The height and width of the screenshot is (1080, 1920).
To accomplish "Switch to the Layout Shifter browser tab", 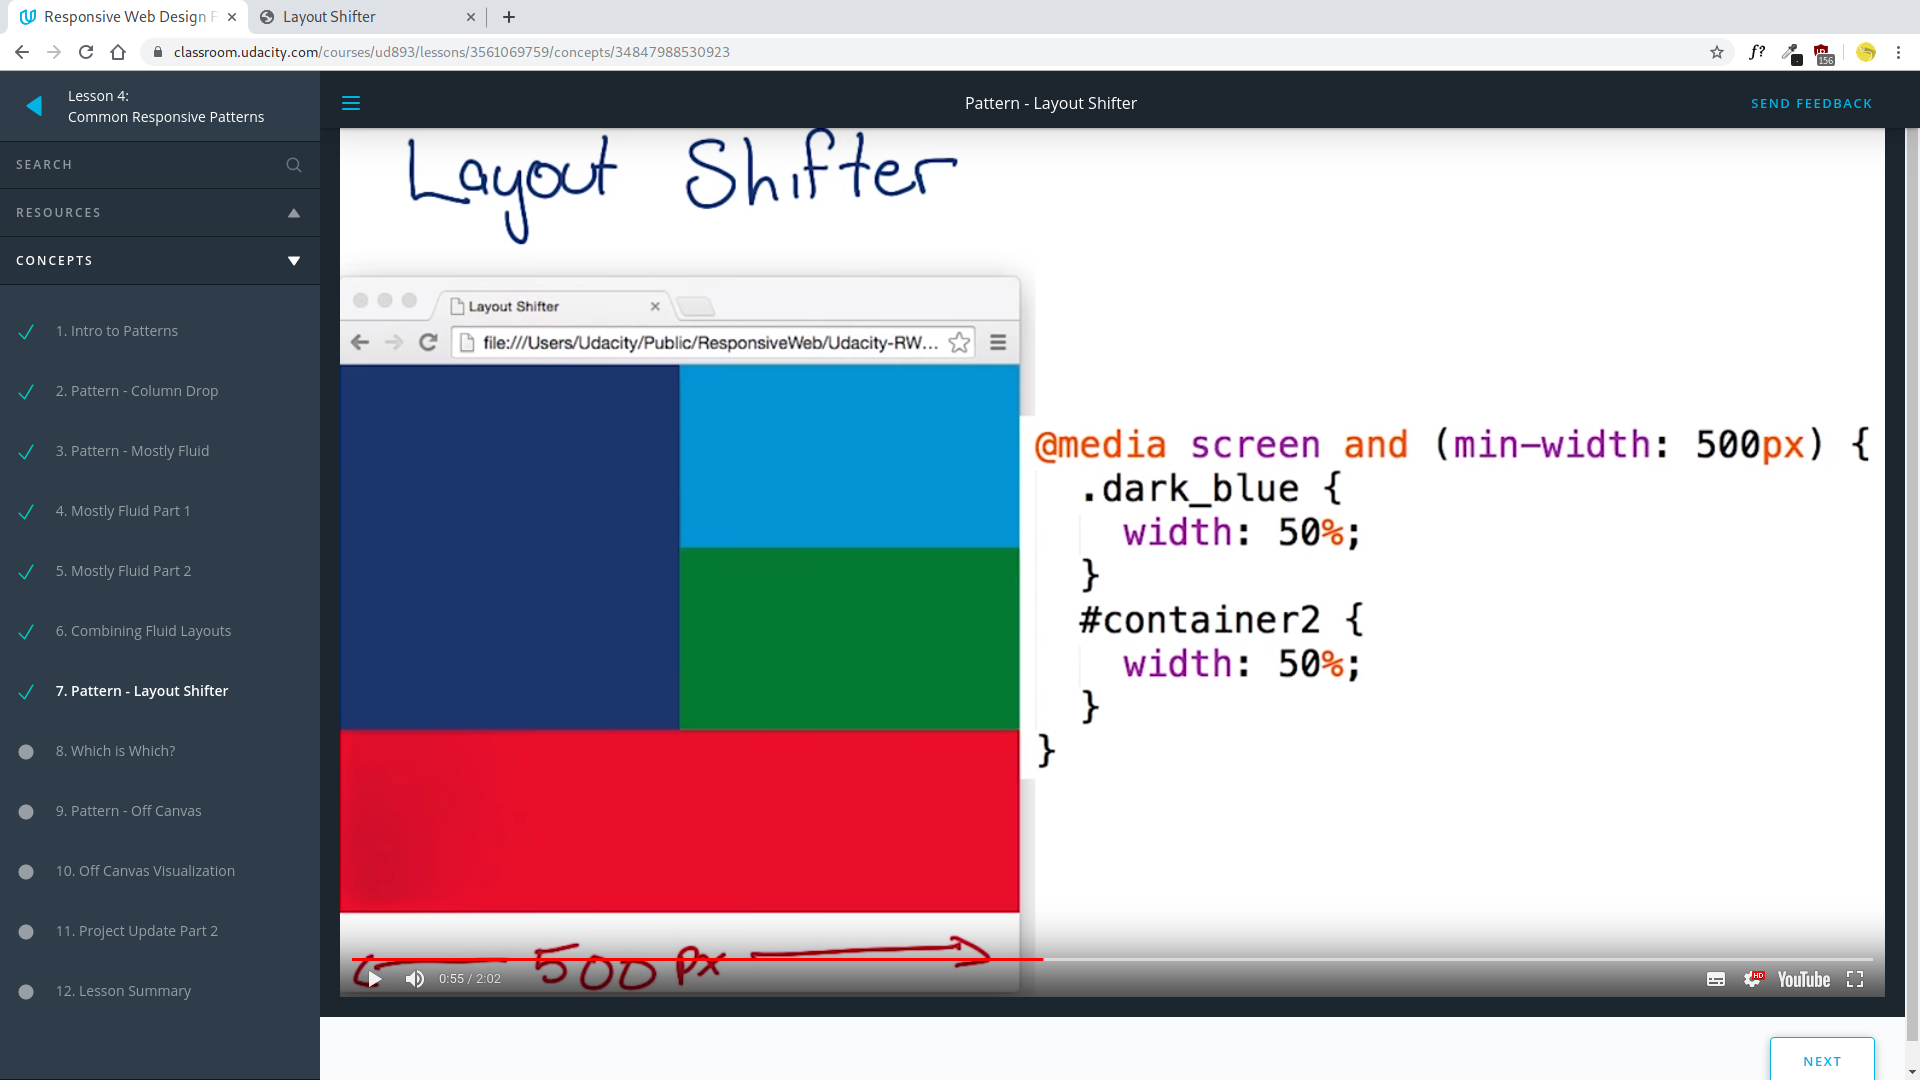I will click(x=367, y=17).
